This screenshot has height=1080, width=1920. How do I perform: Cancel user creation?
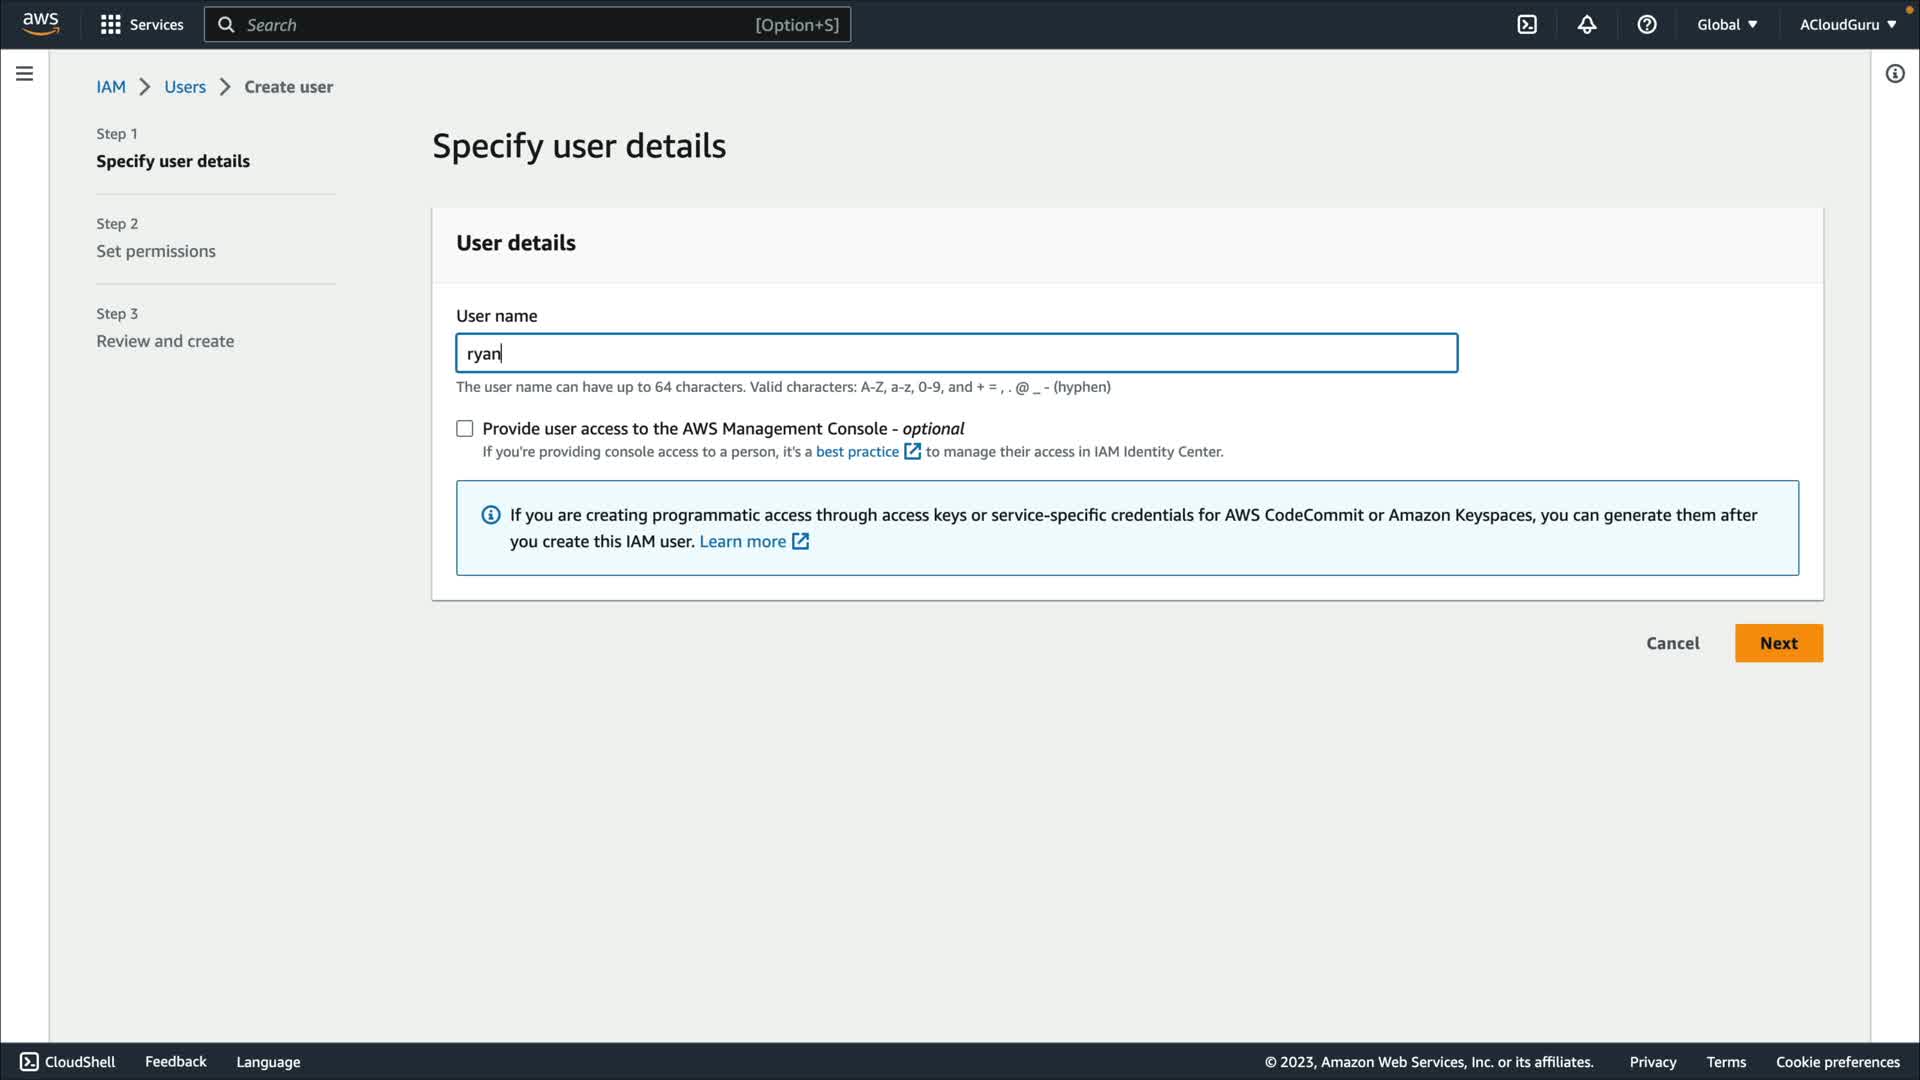click(1672, 643)
